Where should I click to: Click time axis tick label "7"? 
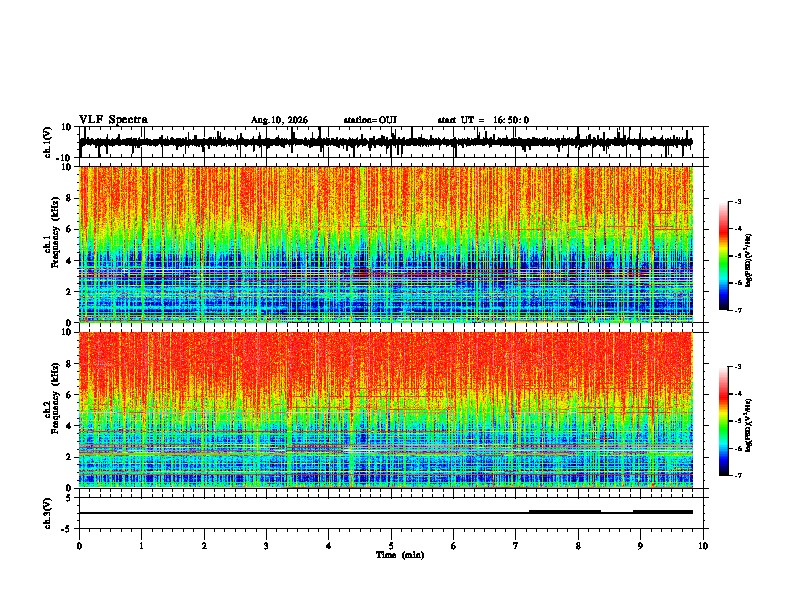click(x=516, y=546)
